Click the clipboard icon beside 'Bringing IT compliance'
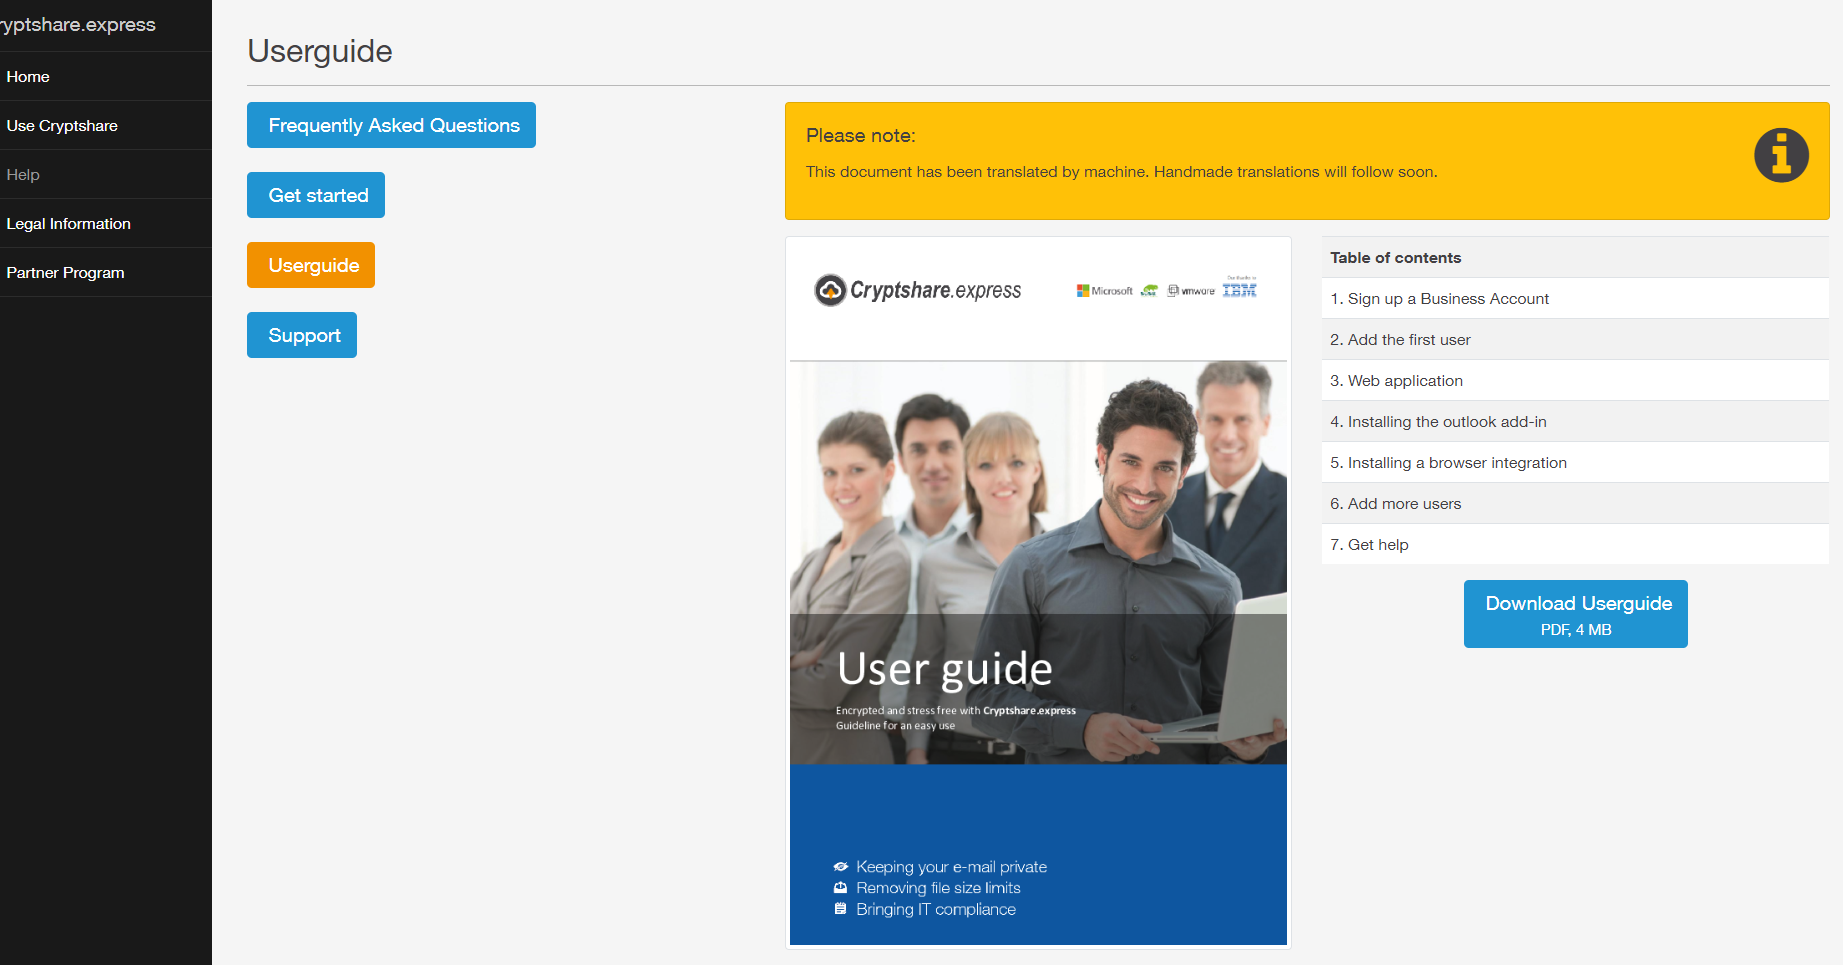 point(840,909)
